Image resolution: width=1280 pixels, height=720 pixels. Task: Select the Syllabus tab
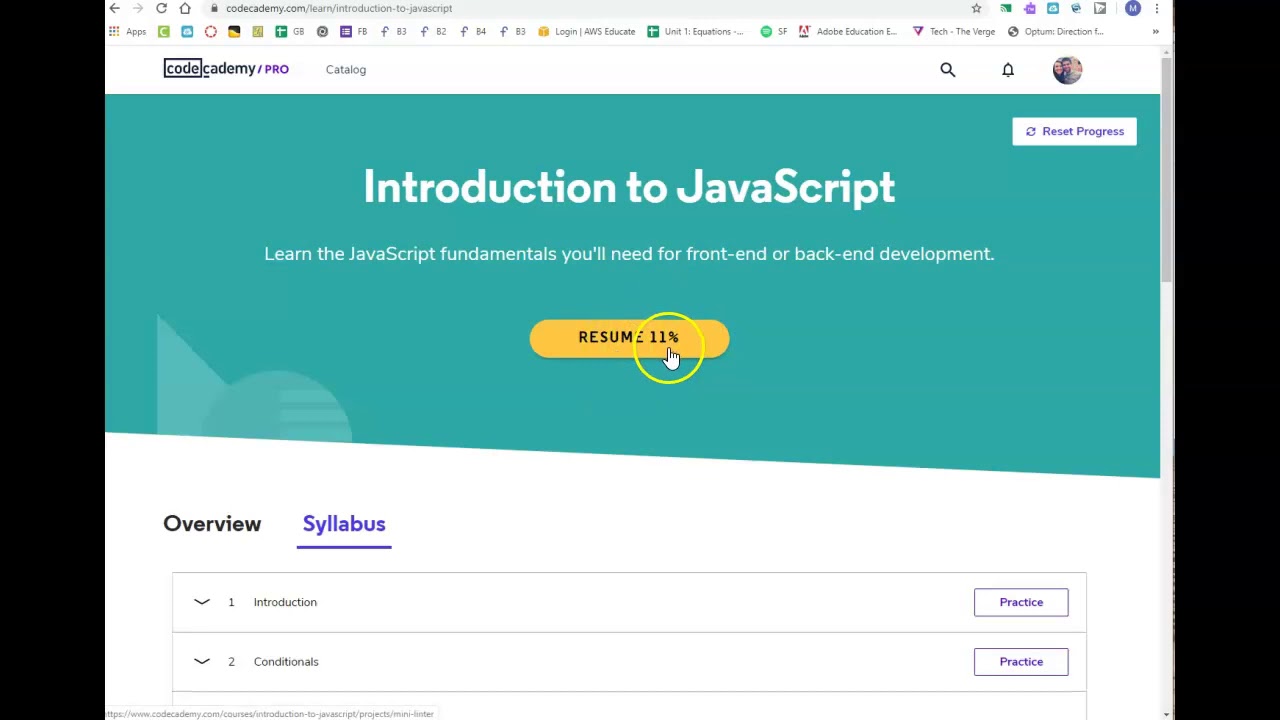(344, 524)
